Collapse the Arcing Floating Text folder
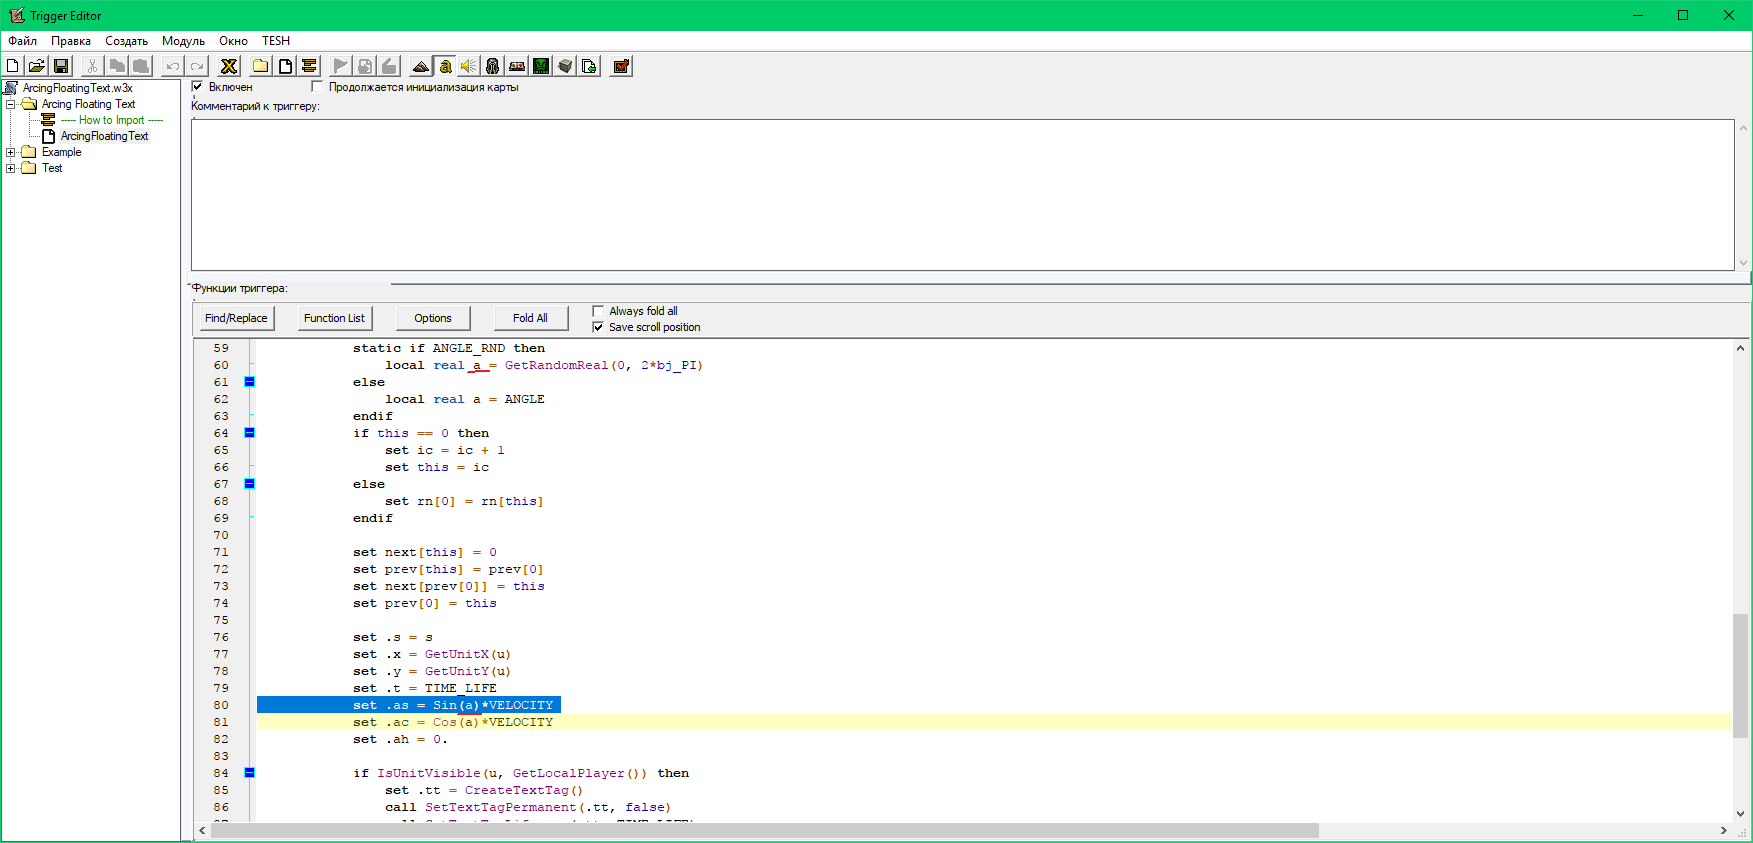Viewport: 1753px width, 843px height. tap(11, 104)
